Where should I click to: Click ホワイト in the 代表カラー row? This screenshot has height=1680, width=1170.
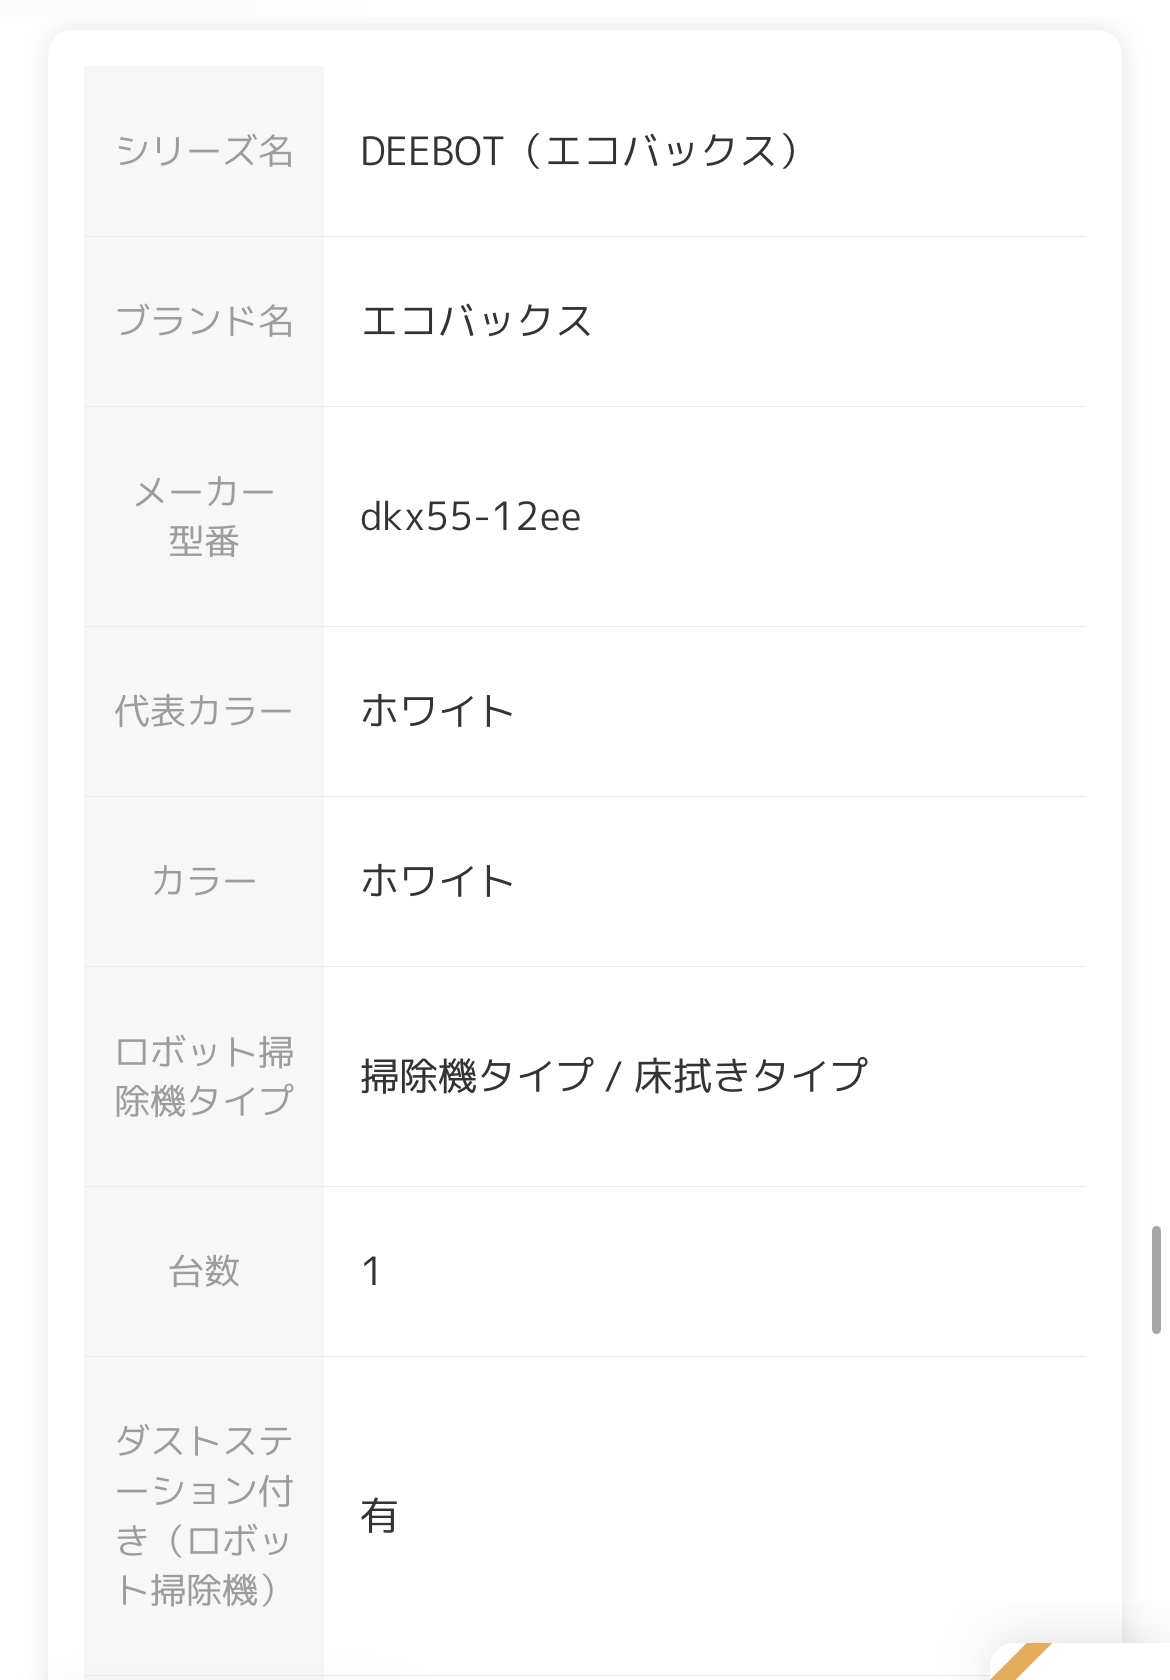coord(437,712)
